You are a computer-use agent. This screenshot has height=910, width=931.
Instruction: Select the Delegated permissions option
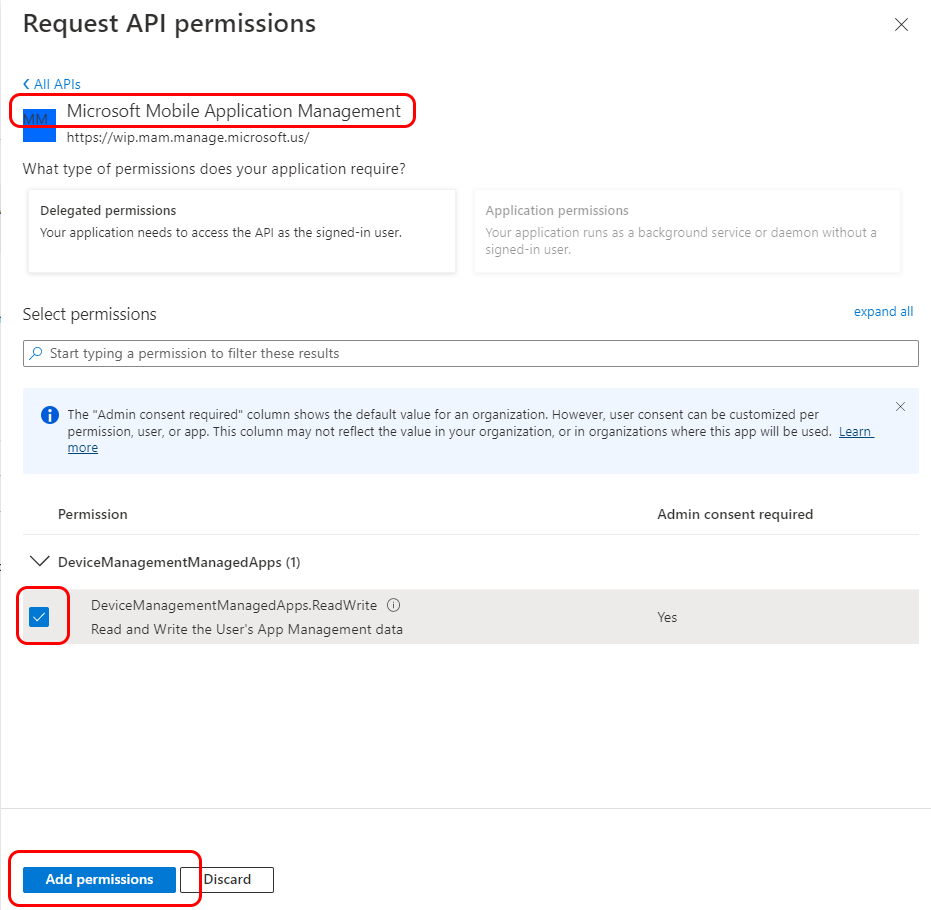(241, 230)
